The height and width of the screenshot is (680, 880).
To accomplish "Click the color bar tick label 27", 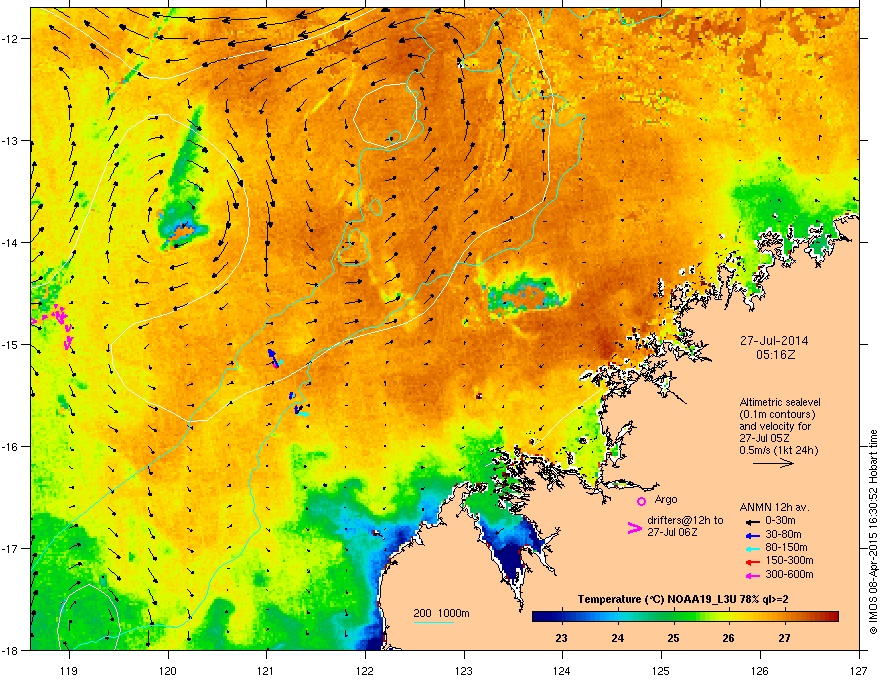I will (x=784, y=638).
